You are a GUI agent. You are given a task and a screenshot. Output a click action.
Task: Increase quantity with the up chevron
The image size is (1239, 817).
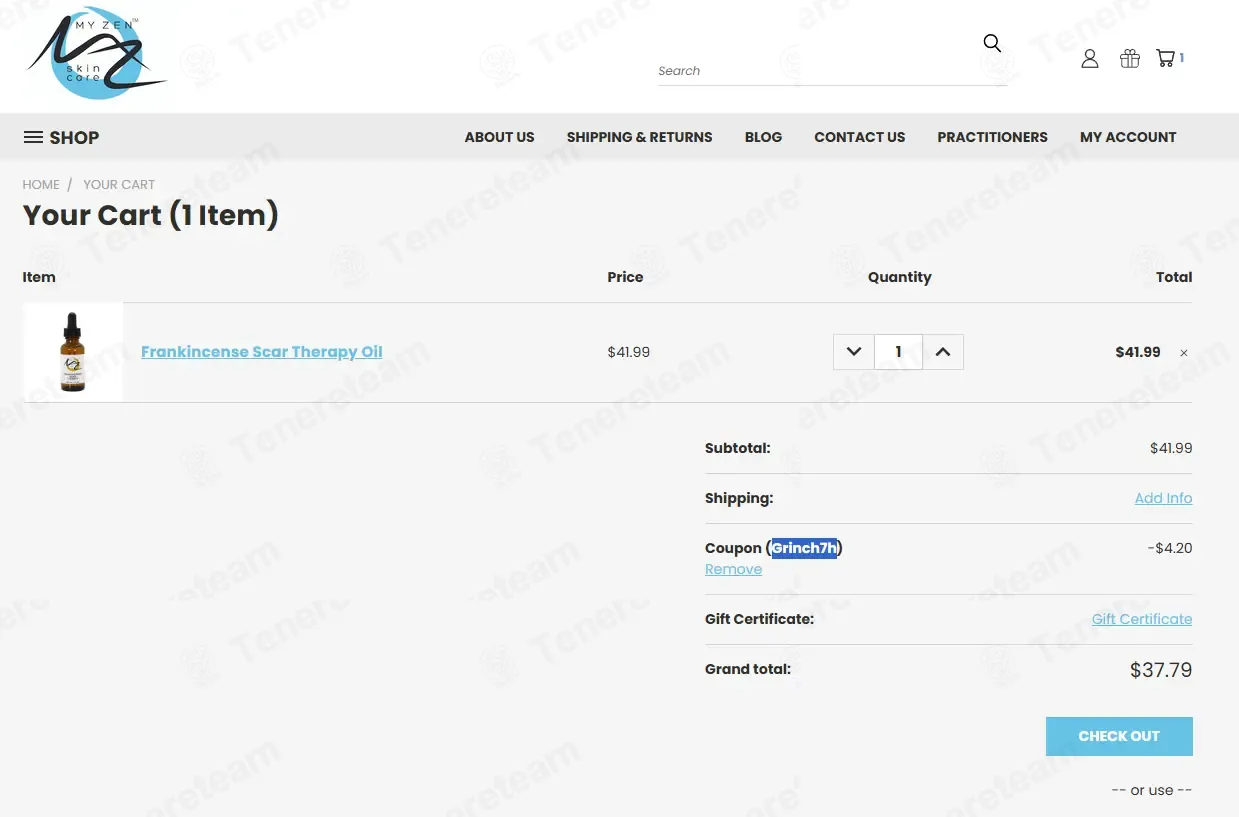pos(943,352)
